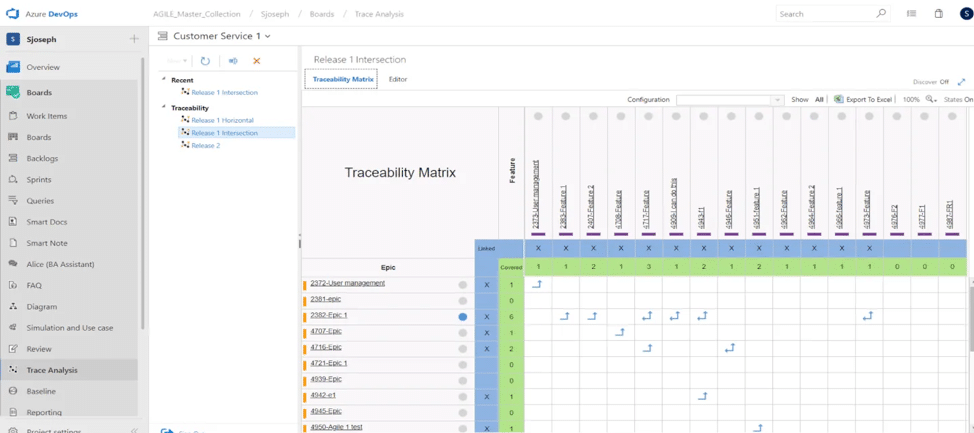Click the orange delete X icon
Image resolution: width=974 pixels, height=433 pixels.
click(257, 61)
